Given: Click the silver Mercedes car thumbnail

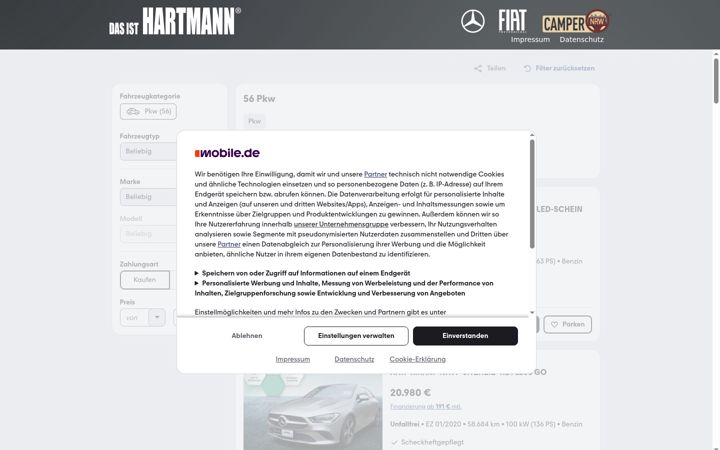Looking at the screenshot, I should click(x=313, y=411).
